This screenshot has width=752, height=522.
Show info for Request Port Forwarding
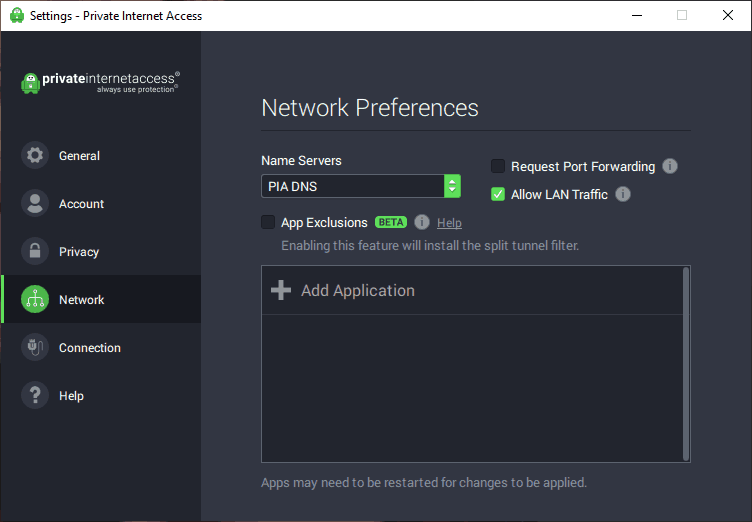(x=670, y=166)
